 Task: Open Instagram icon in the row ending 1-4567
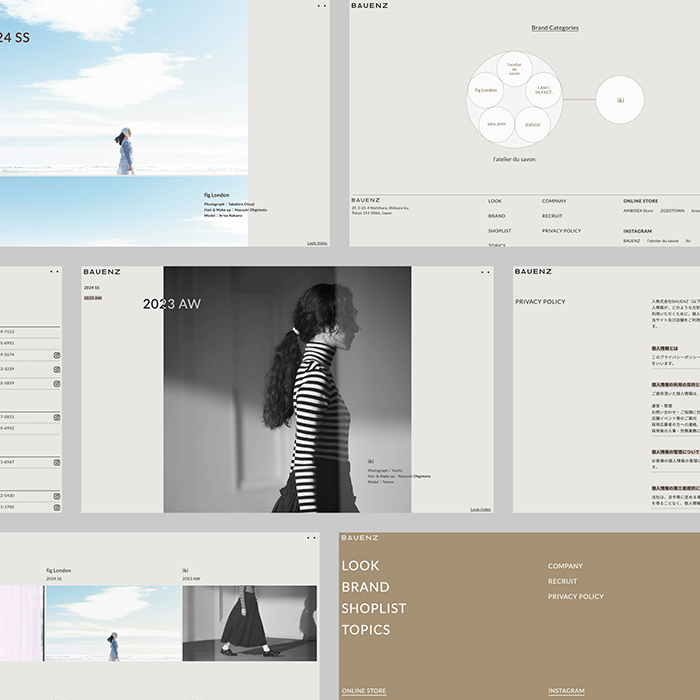[57, 462]
